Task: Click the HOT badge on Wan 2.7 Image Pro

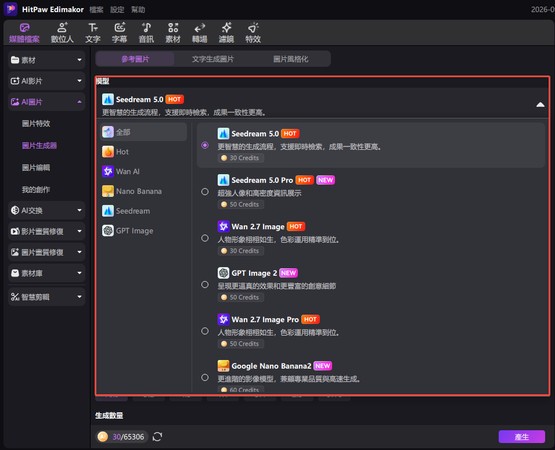Action: click(310, 319)
